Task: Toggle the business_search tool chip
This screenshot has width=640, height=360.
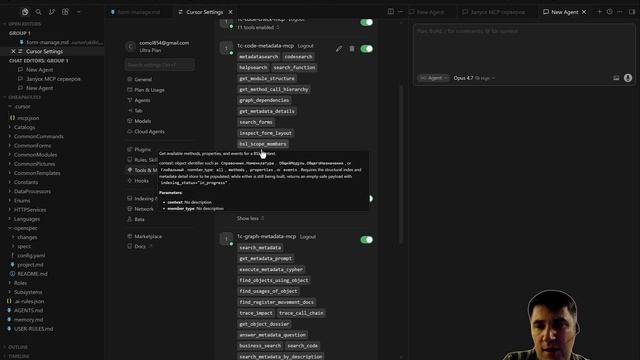Action: (260, 346)
